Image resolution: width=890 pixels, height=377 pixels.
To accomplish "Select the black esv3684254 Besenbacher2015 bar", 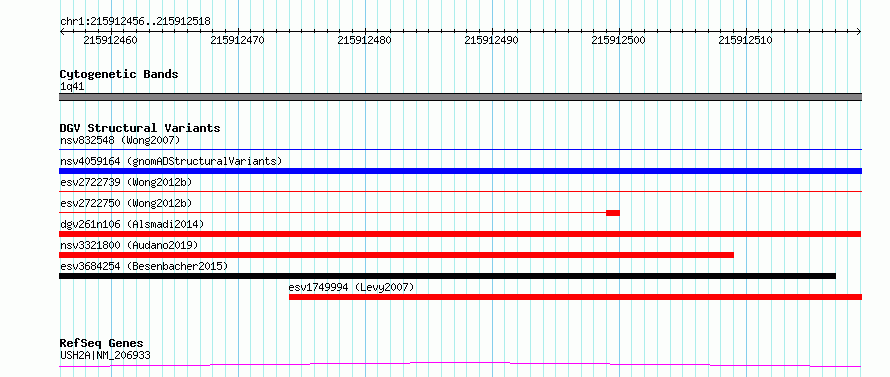I will (448, 276).
